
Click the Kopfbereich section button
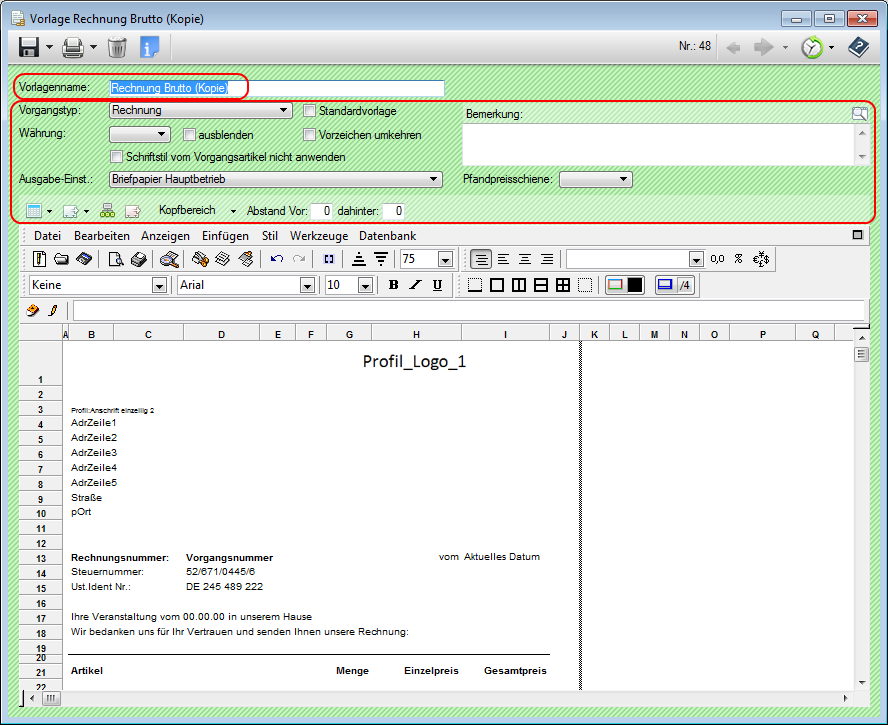tap(186, 211)
